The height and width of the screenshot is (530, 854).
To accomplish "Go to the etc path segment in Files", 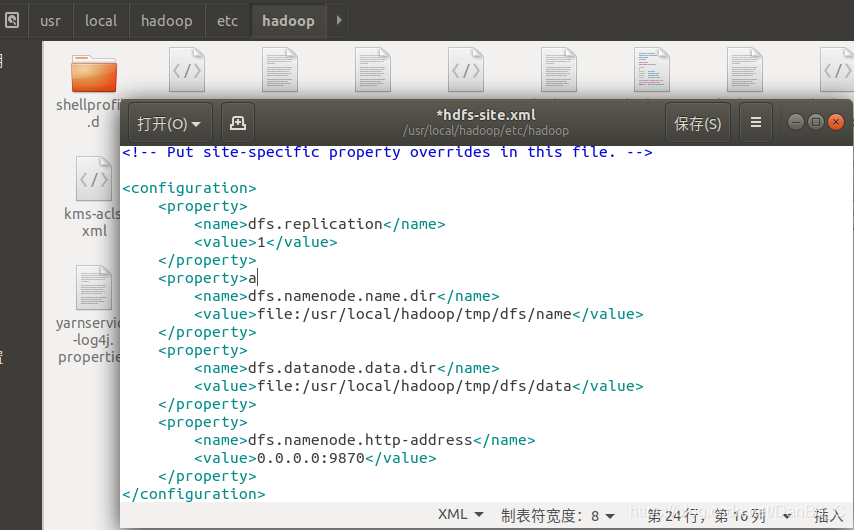I will tap(227, 21).
